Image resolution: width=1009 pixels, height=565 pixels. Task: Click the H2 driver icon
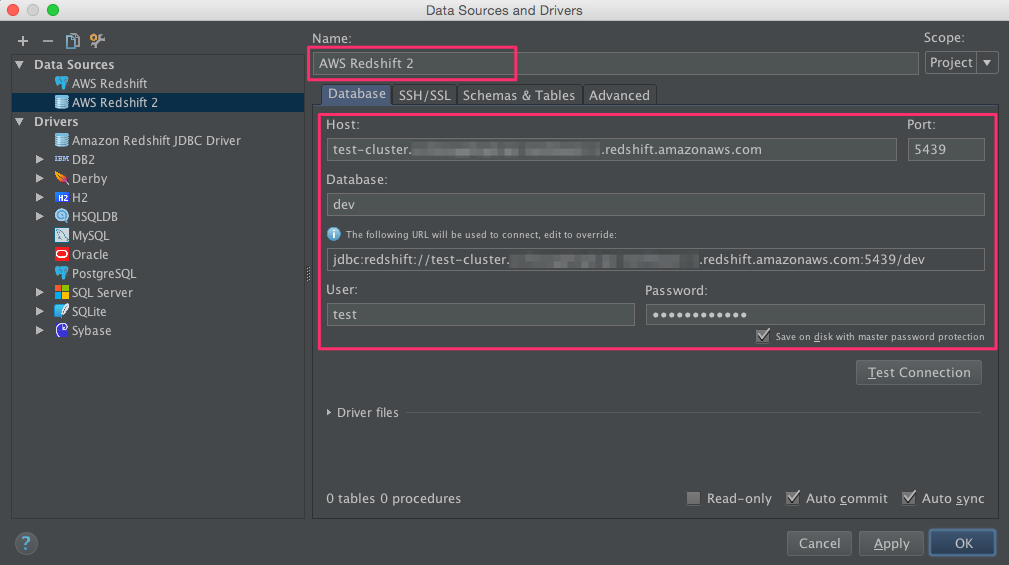62,198
